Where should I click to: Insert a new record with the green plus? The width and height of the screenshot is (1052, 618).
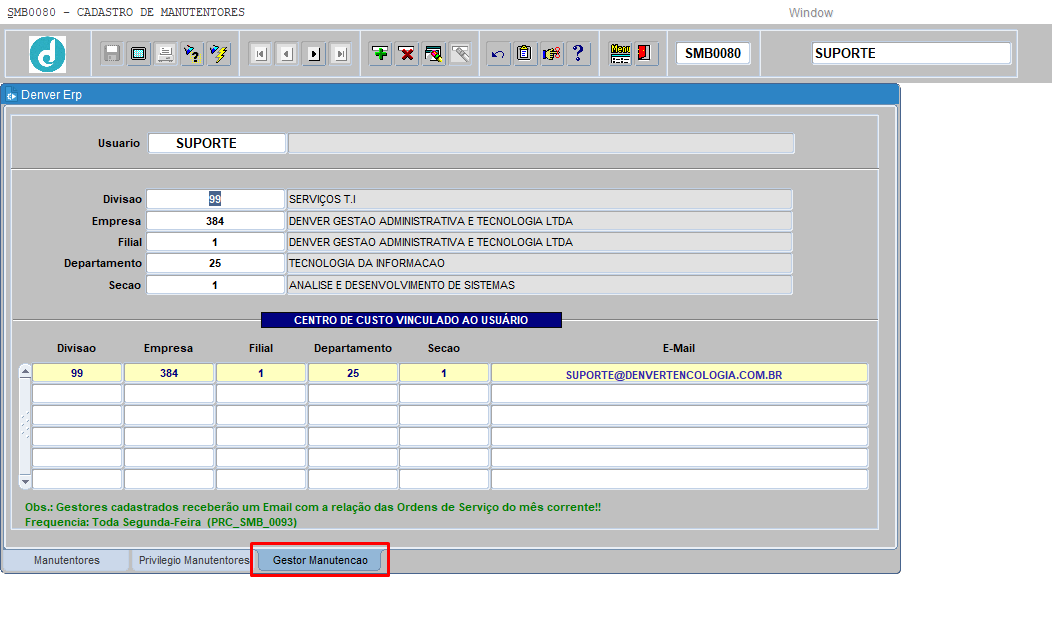pos(380,54)
